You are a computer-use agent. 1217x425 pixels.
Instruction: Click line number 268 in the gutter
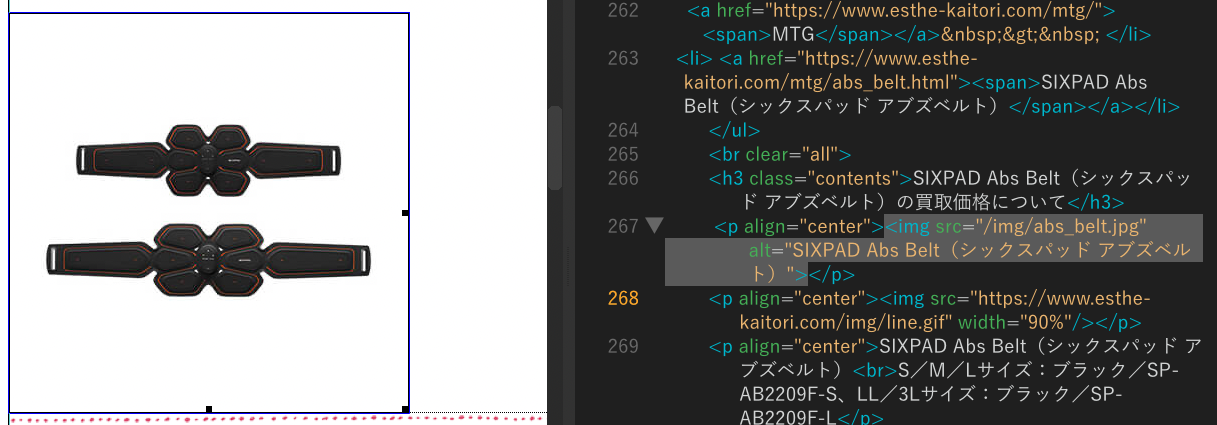622,298
